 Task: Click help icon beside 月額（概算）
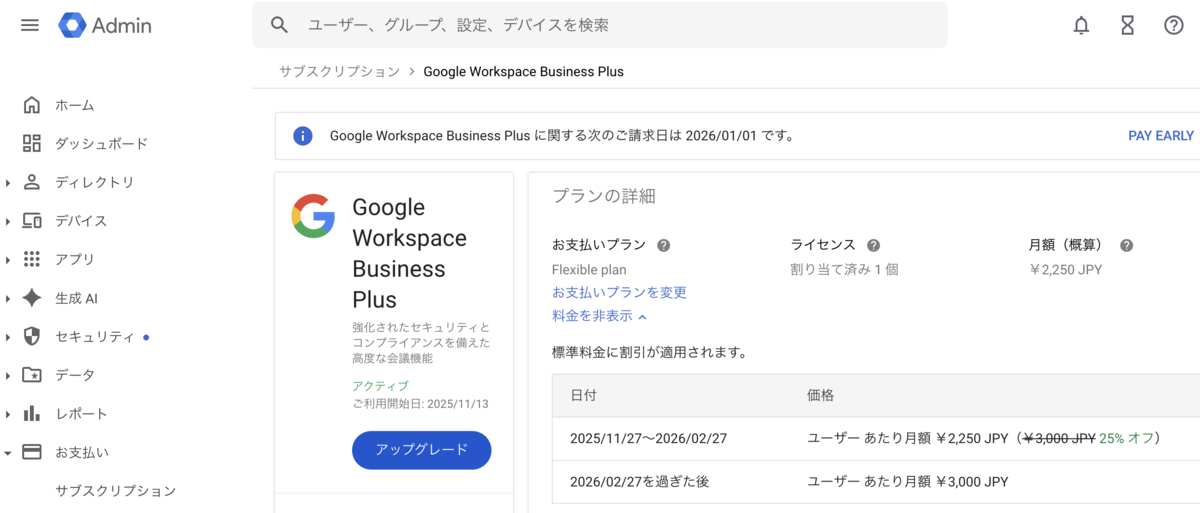[x=1126, y=245]
